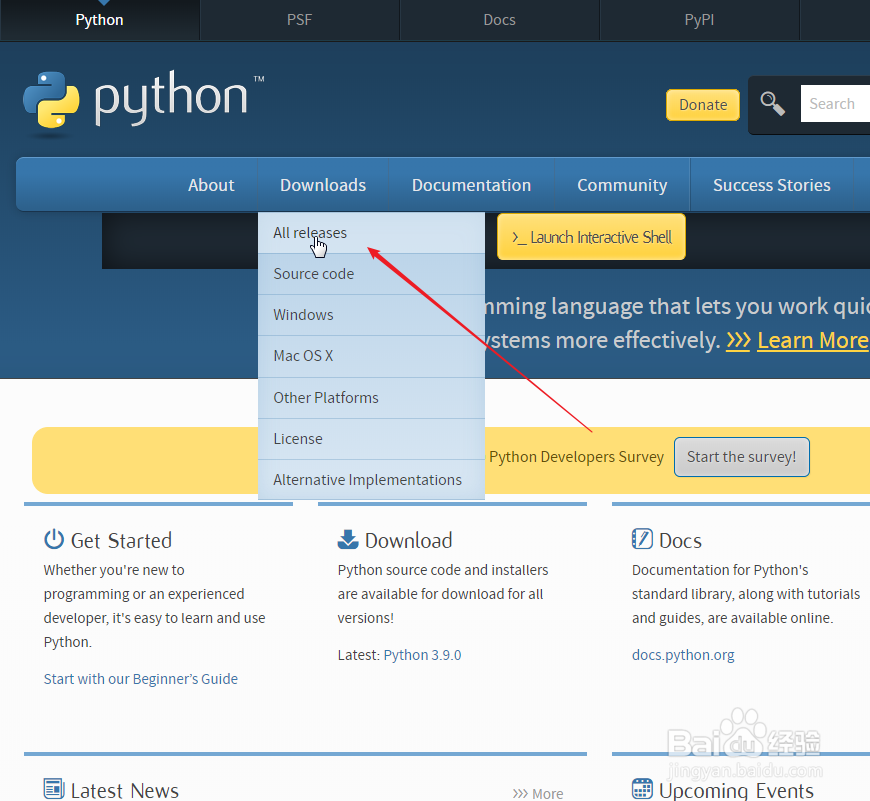Click the Docs section heading

point(680,541)
